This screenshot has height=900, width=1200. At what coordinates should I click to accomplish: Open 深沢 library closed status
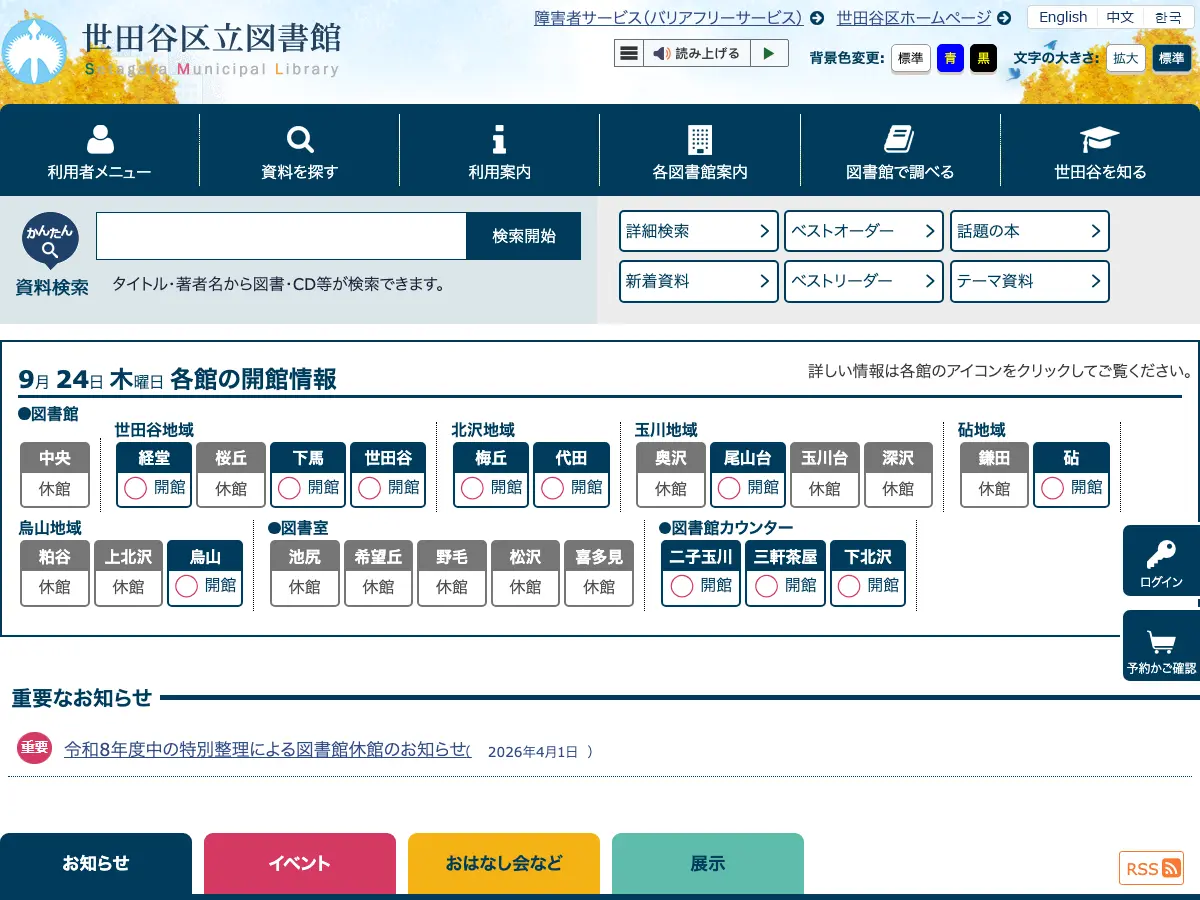point(898,475)
